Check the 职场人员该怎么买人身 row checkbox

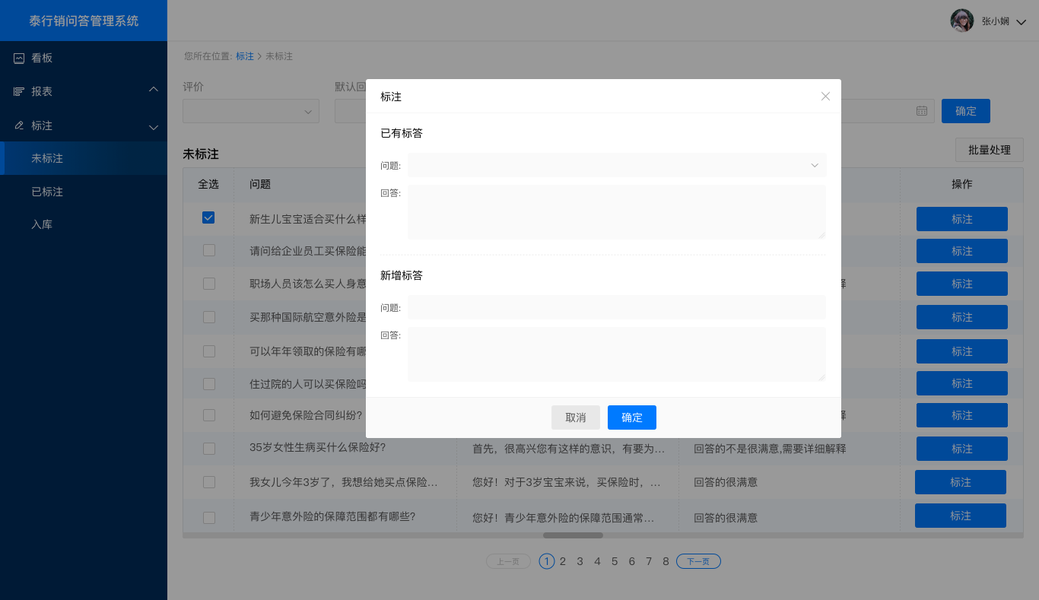click(x=209, y=284)
